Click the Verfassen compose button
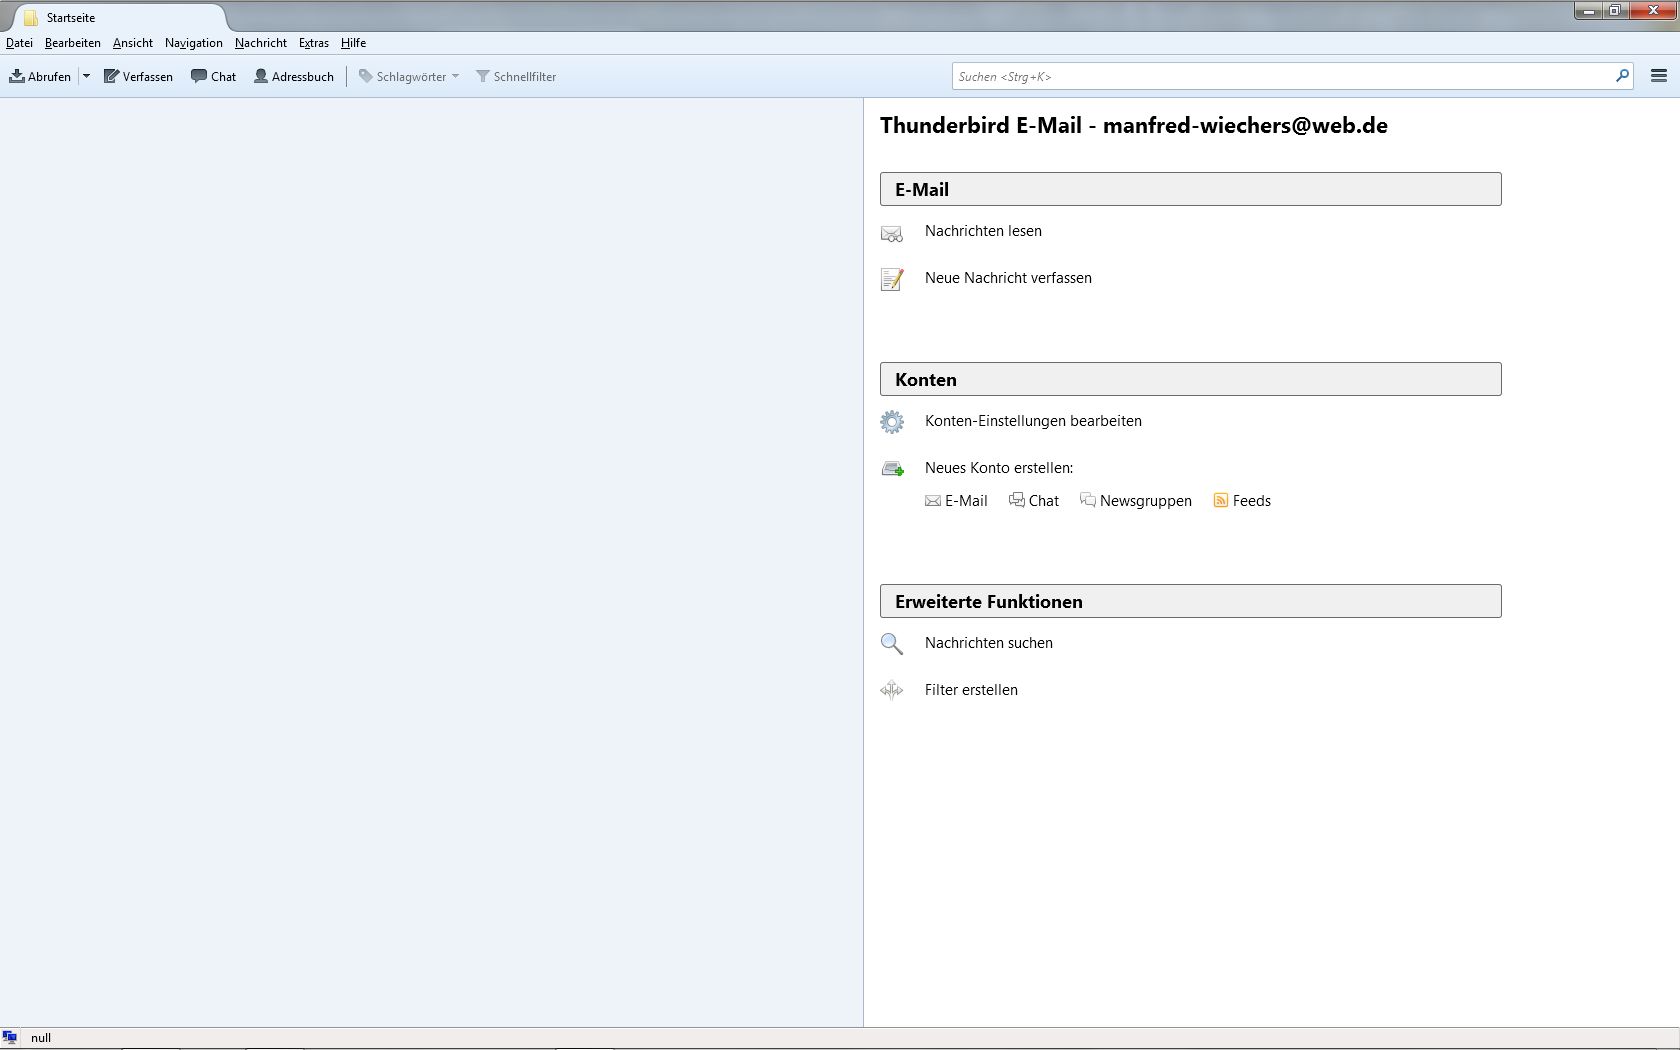 pos(139,76)
